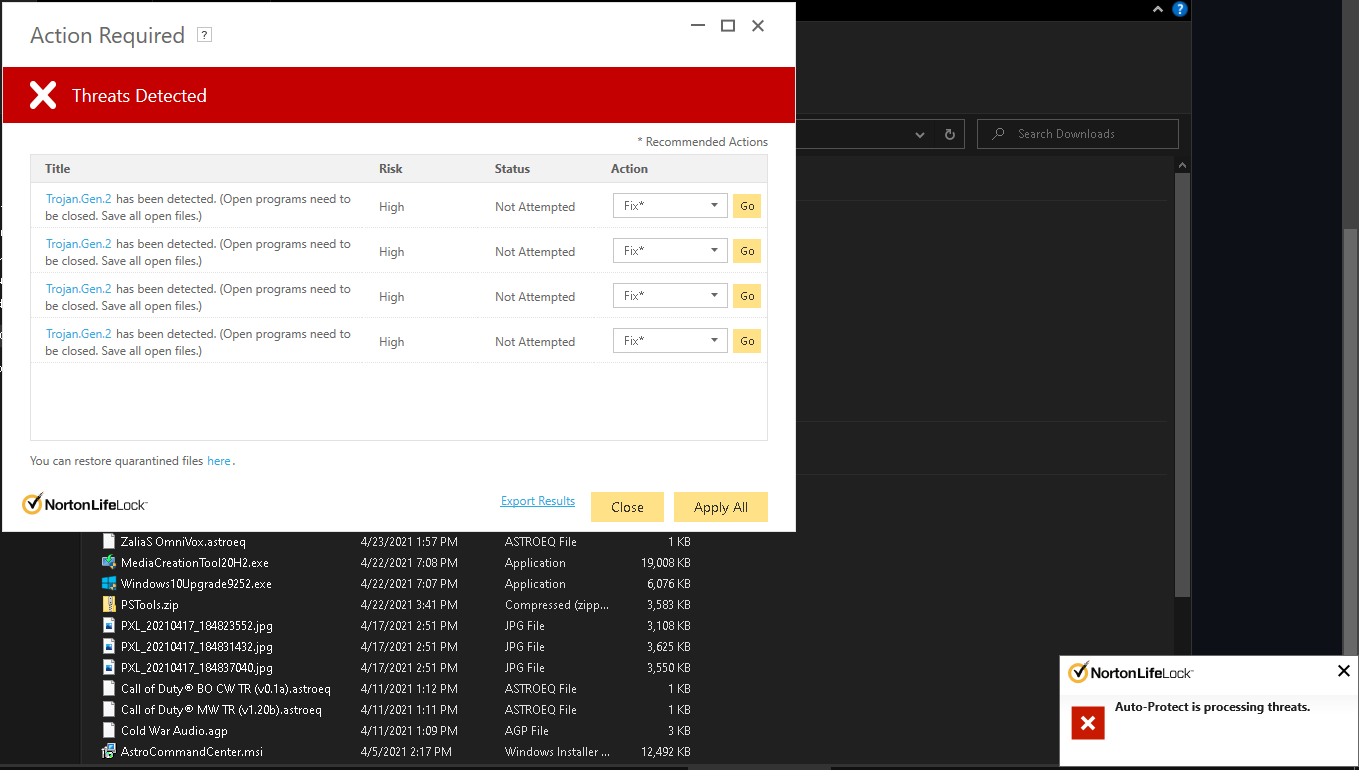Click the AstroCommandCenter.msi installer icon
This screenshot has height=770, width=1359.
click(109, 751)
